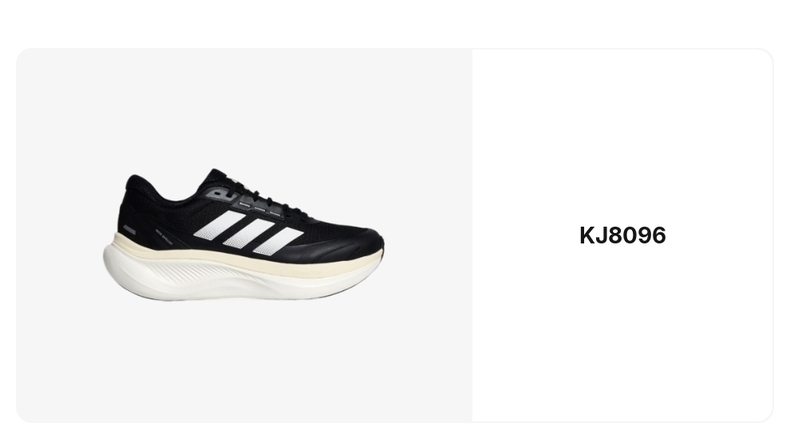Screen dimensions: 790x423
Task: Click the third white stripe nearest toe
Action: (278, 241)
